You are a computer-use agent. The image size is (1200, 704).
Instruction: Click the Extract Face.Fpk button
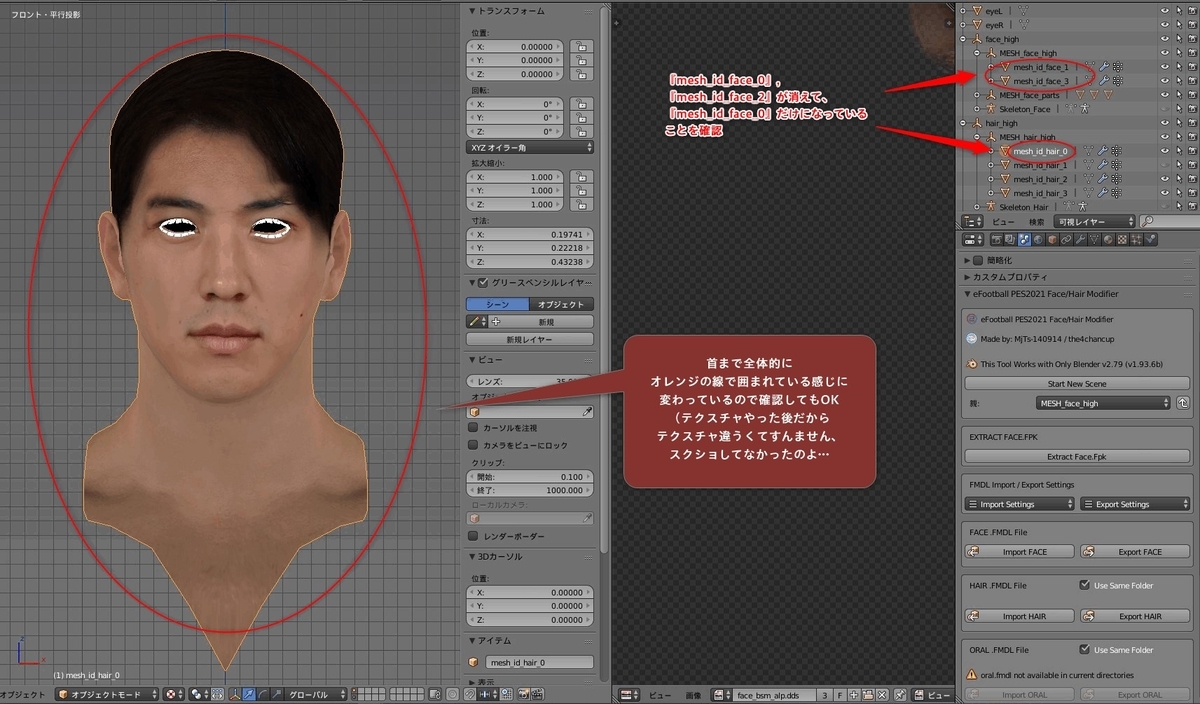[1077, 456]
